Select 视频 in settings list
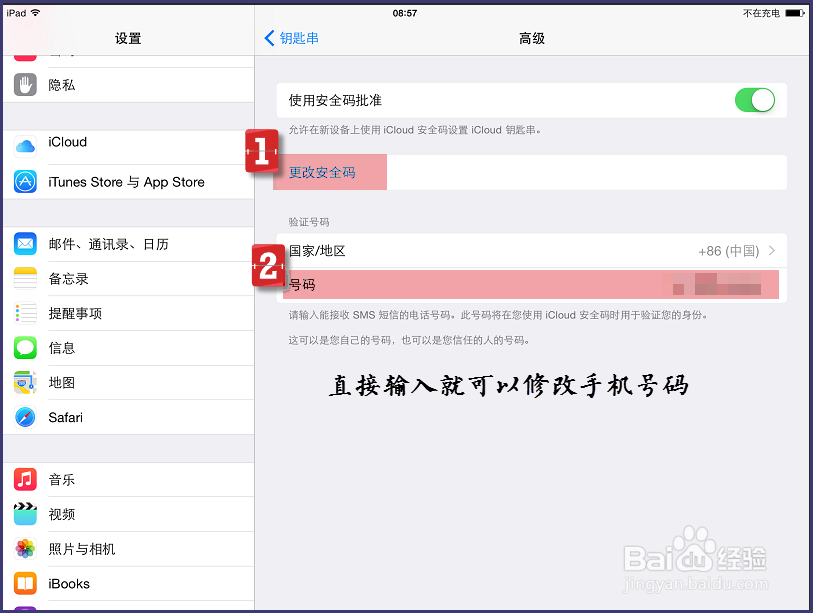Image resolution: width=813 pixels, height=613 pixels. click(129, 514)
